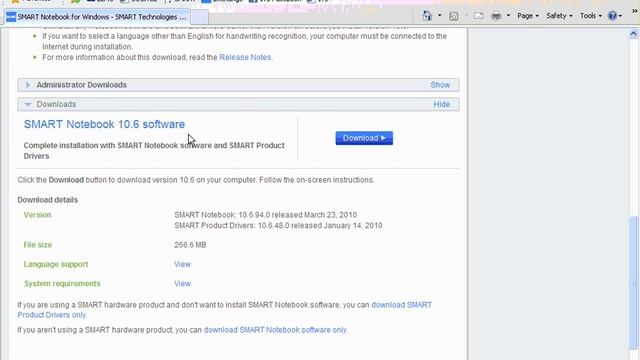Click the 'System requirements' label
Viewport: 640px width, 360px height.
pos(62,284)
